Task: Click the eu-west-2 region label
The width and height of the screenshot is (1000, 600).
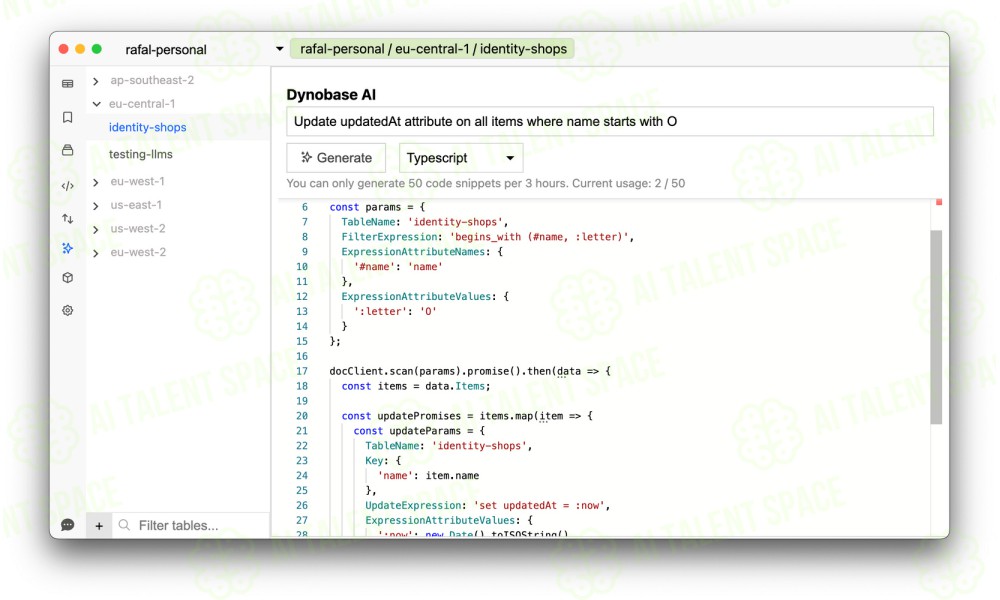Action: (x=138, y=252)
